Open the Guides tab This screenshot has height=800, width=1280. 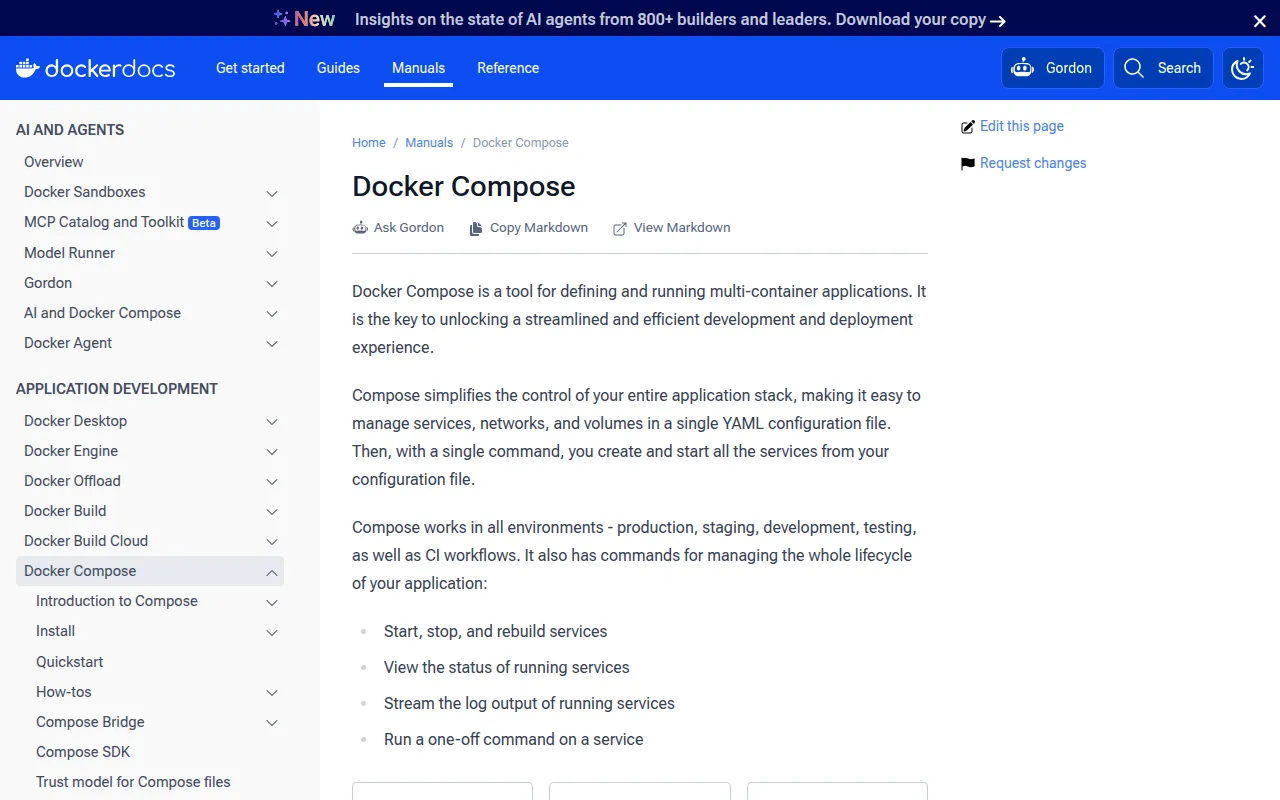click(338, 68)
